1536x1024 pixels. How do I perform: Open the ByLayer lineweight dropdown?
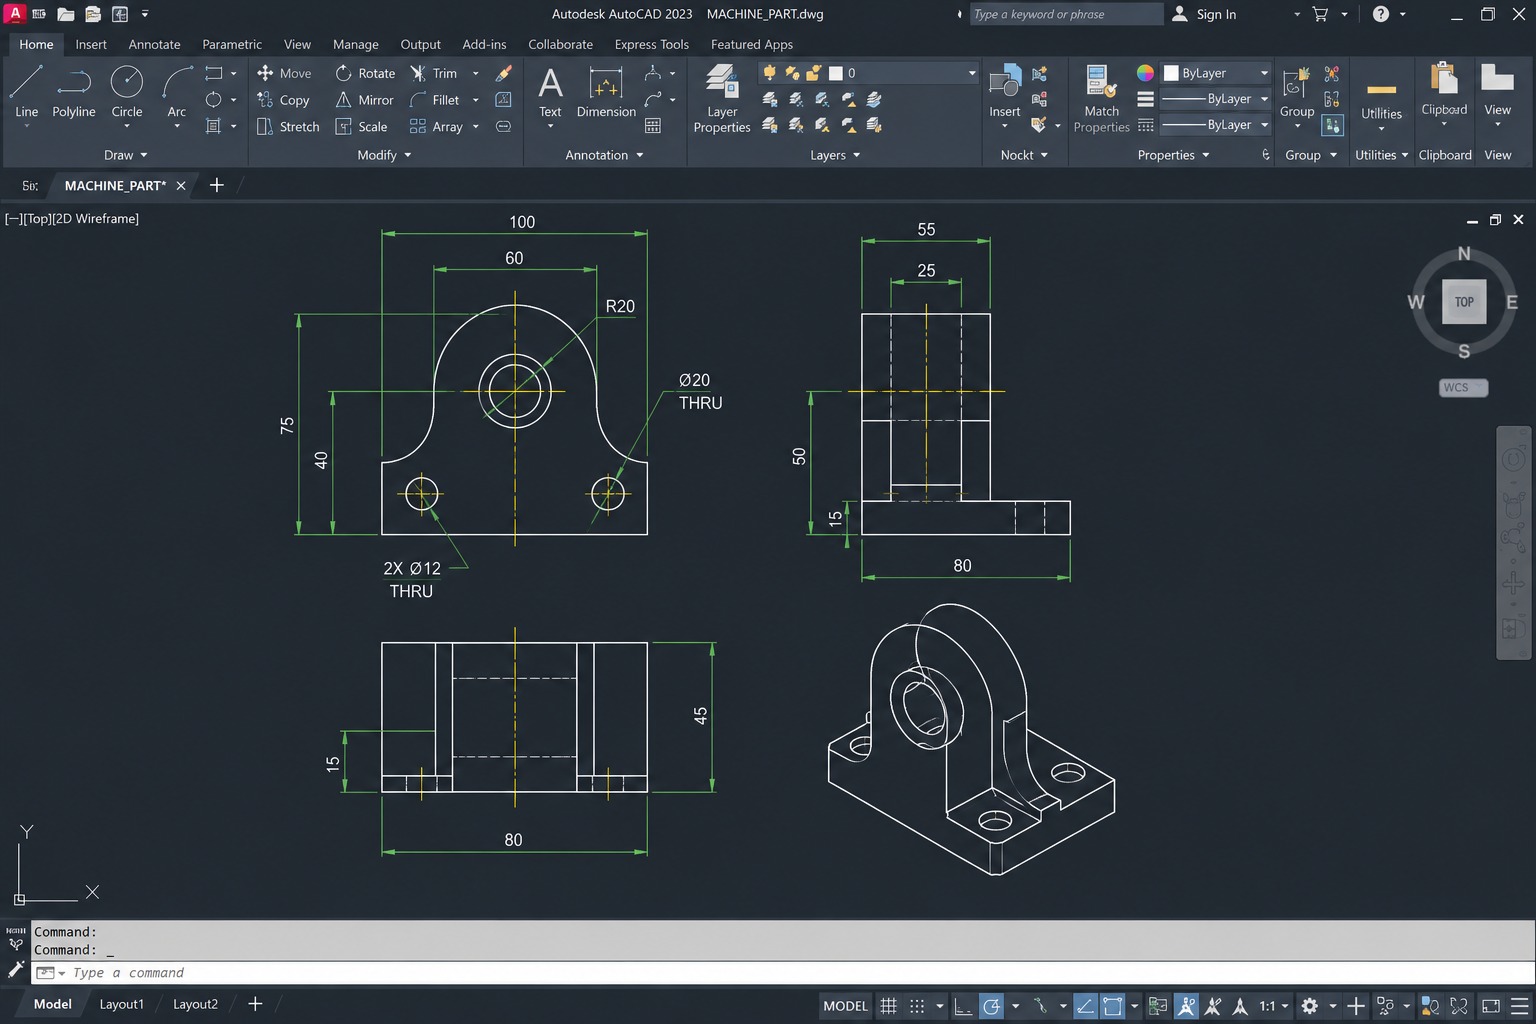1215,99
